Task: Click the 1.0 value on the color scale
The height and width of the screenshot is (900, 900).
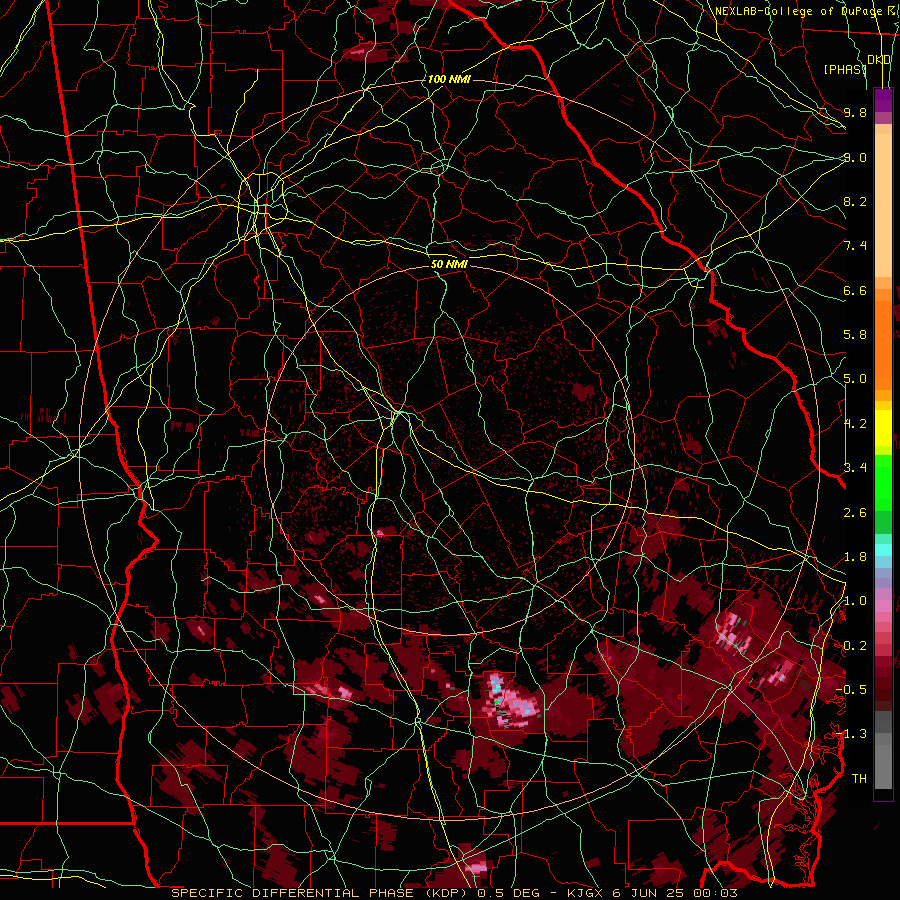Action: pyautogui.click(x=855, y=601)
